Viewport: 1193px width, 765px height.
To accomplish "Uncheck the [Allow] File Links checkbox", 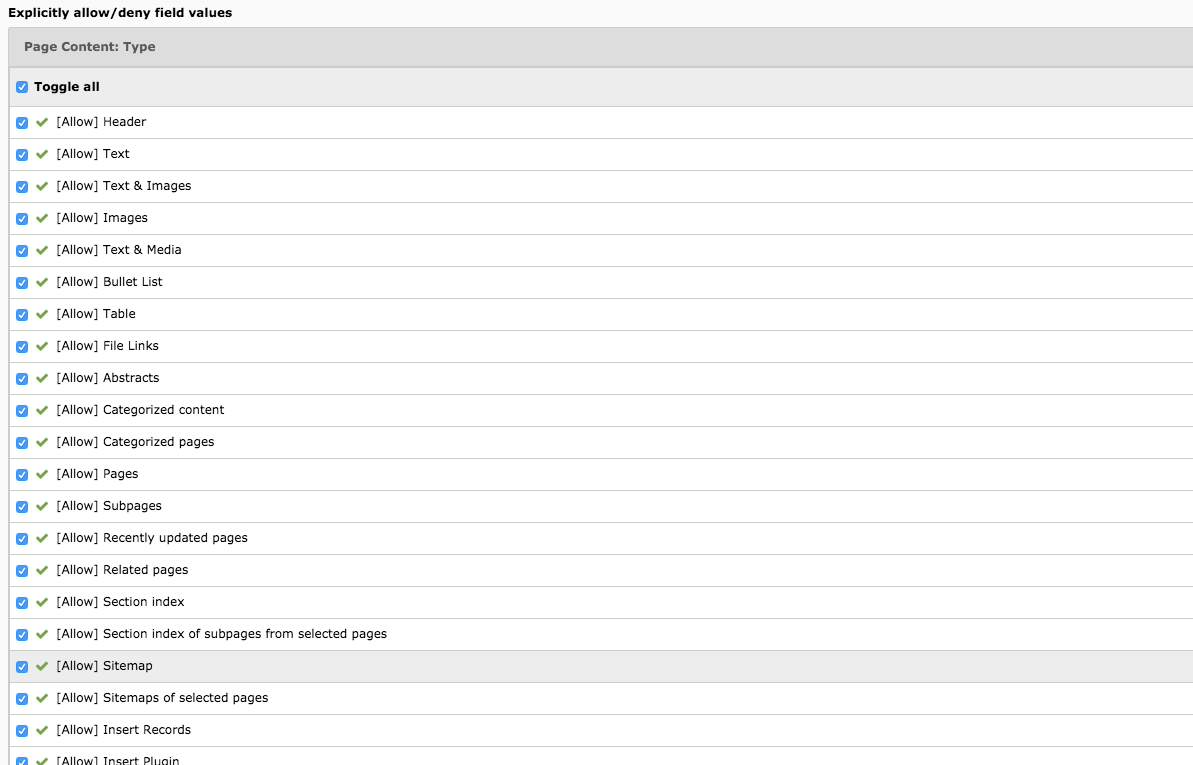I will coord(22,346).
